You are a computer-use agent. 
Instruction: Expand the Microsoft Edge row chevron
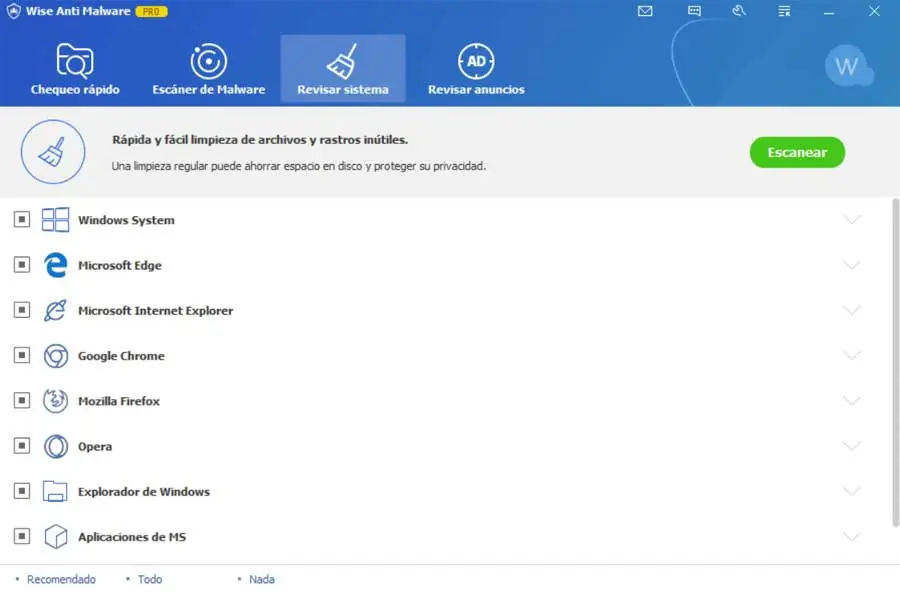point(852,265)
